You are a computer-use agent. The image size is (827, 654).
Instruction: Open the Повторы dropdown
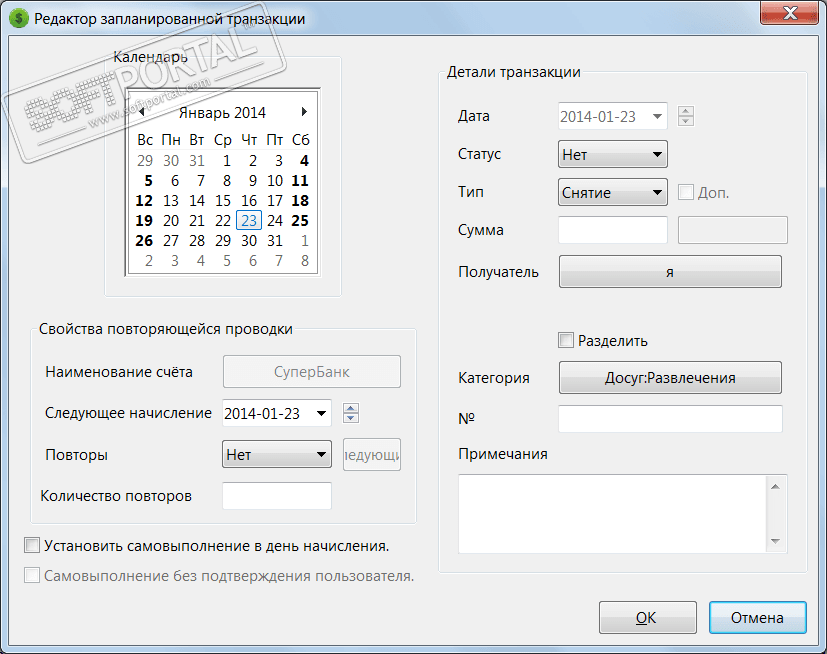[277, 455]
